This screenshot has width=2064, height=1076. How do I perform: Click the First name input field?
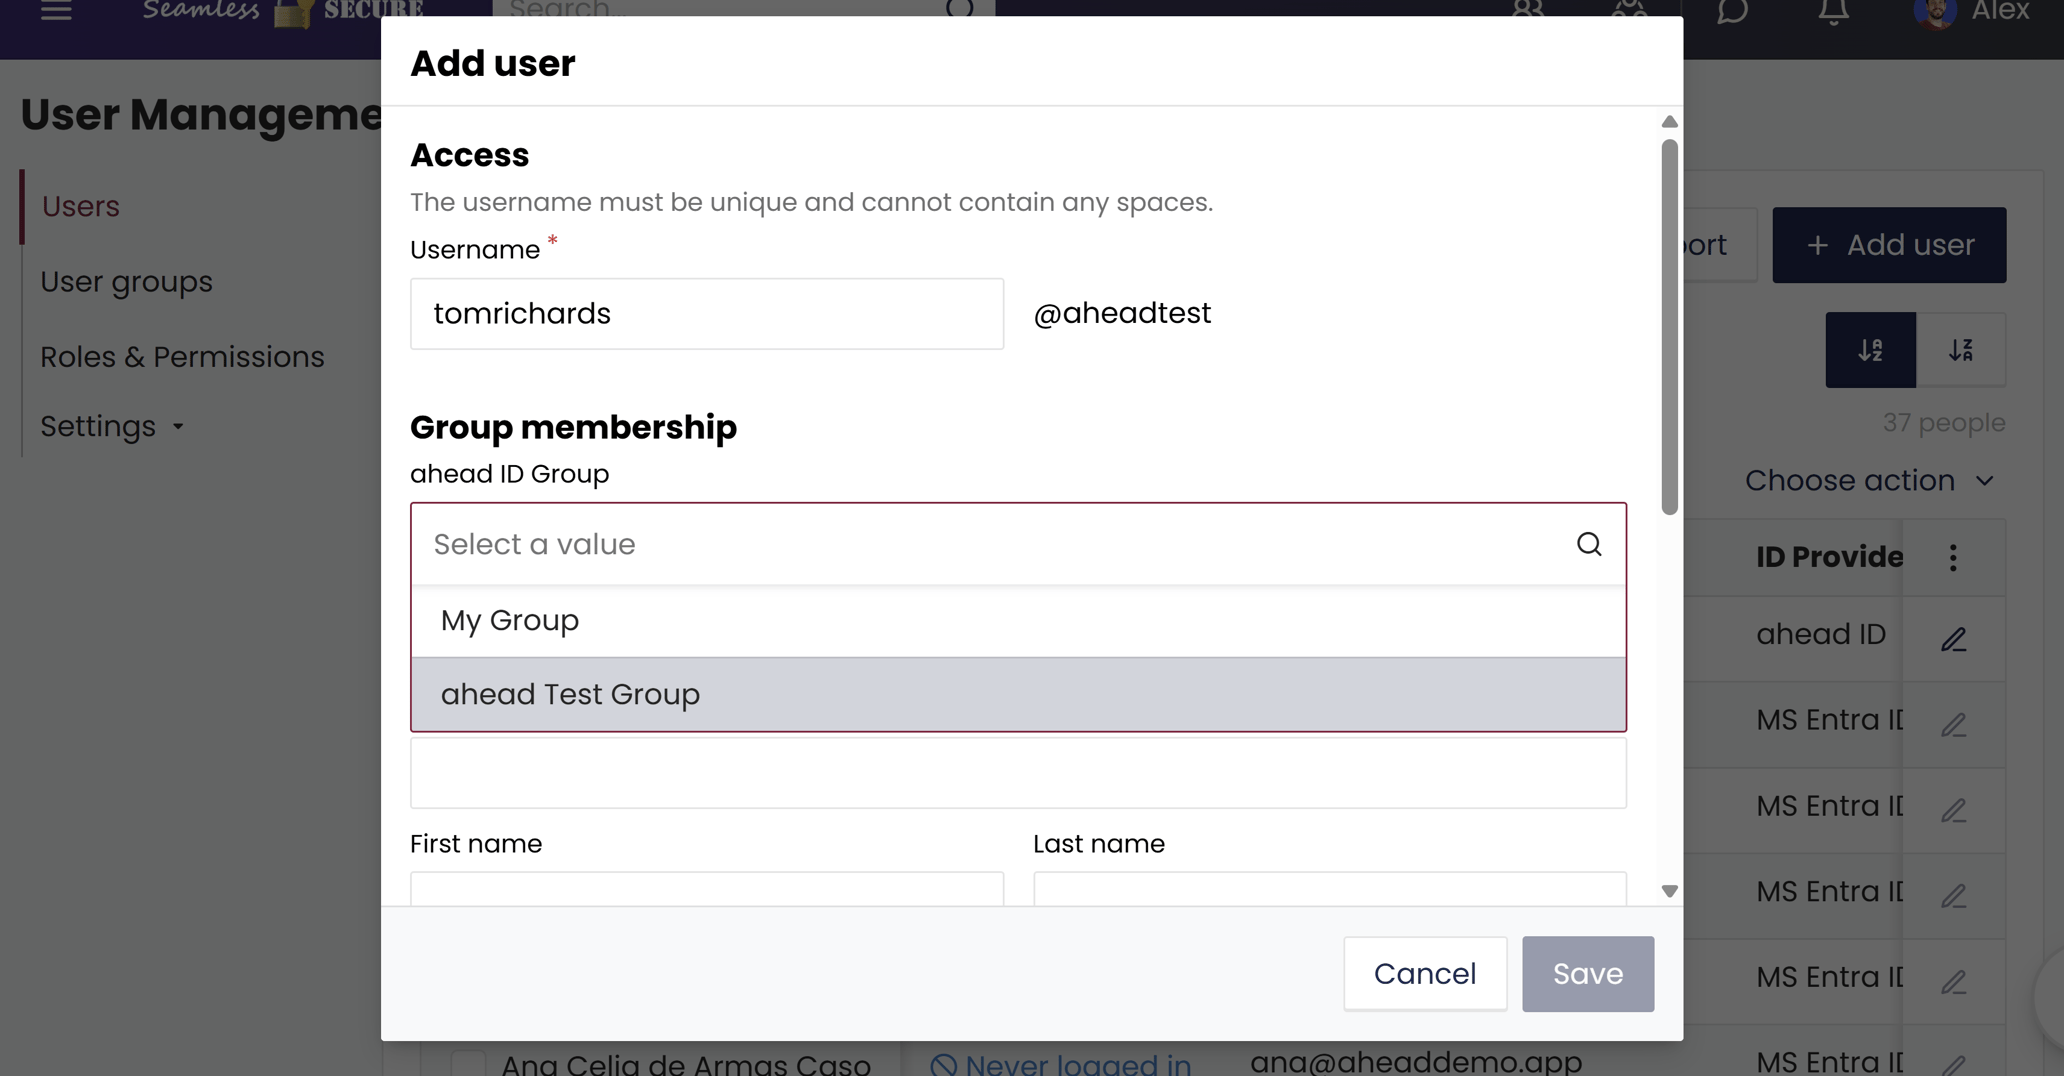[x=706, y=888]
